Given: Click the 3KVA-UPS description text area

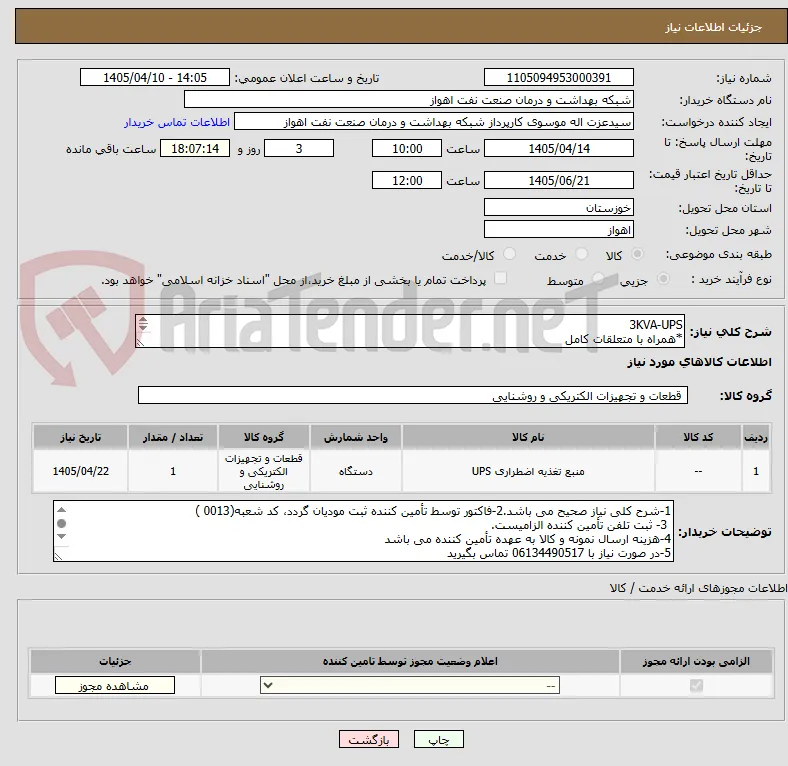Looking at the screenshot, I should (x=410, y=331).
